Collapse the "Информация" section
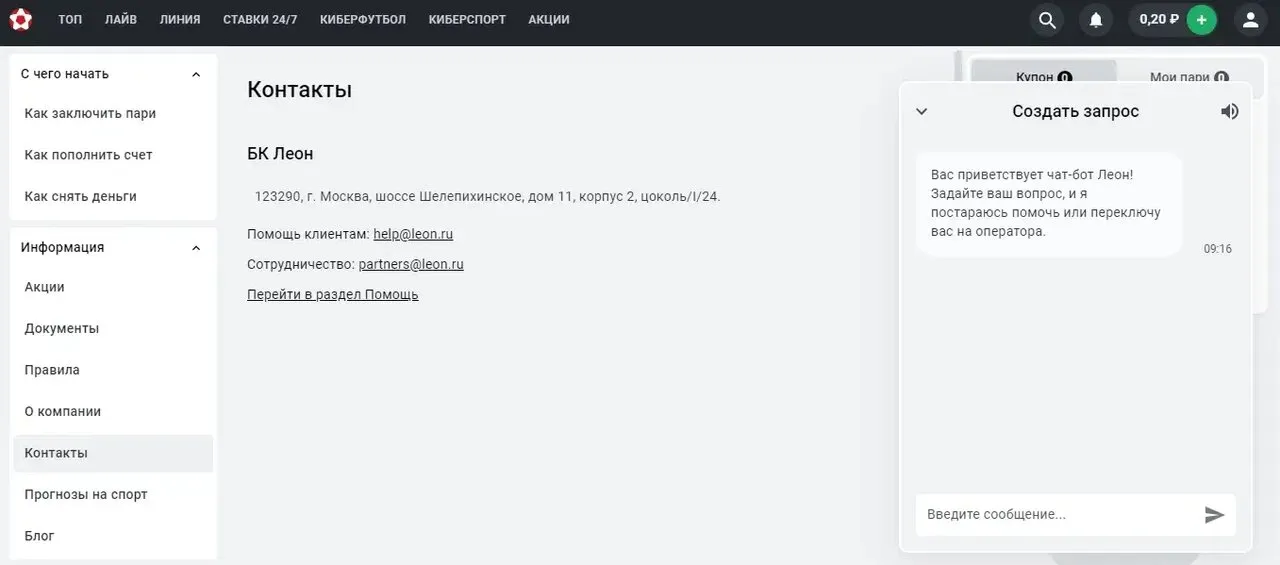The width and height of the screenshot is (1280, 565). [x=196, y=248]
